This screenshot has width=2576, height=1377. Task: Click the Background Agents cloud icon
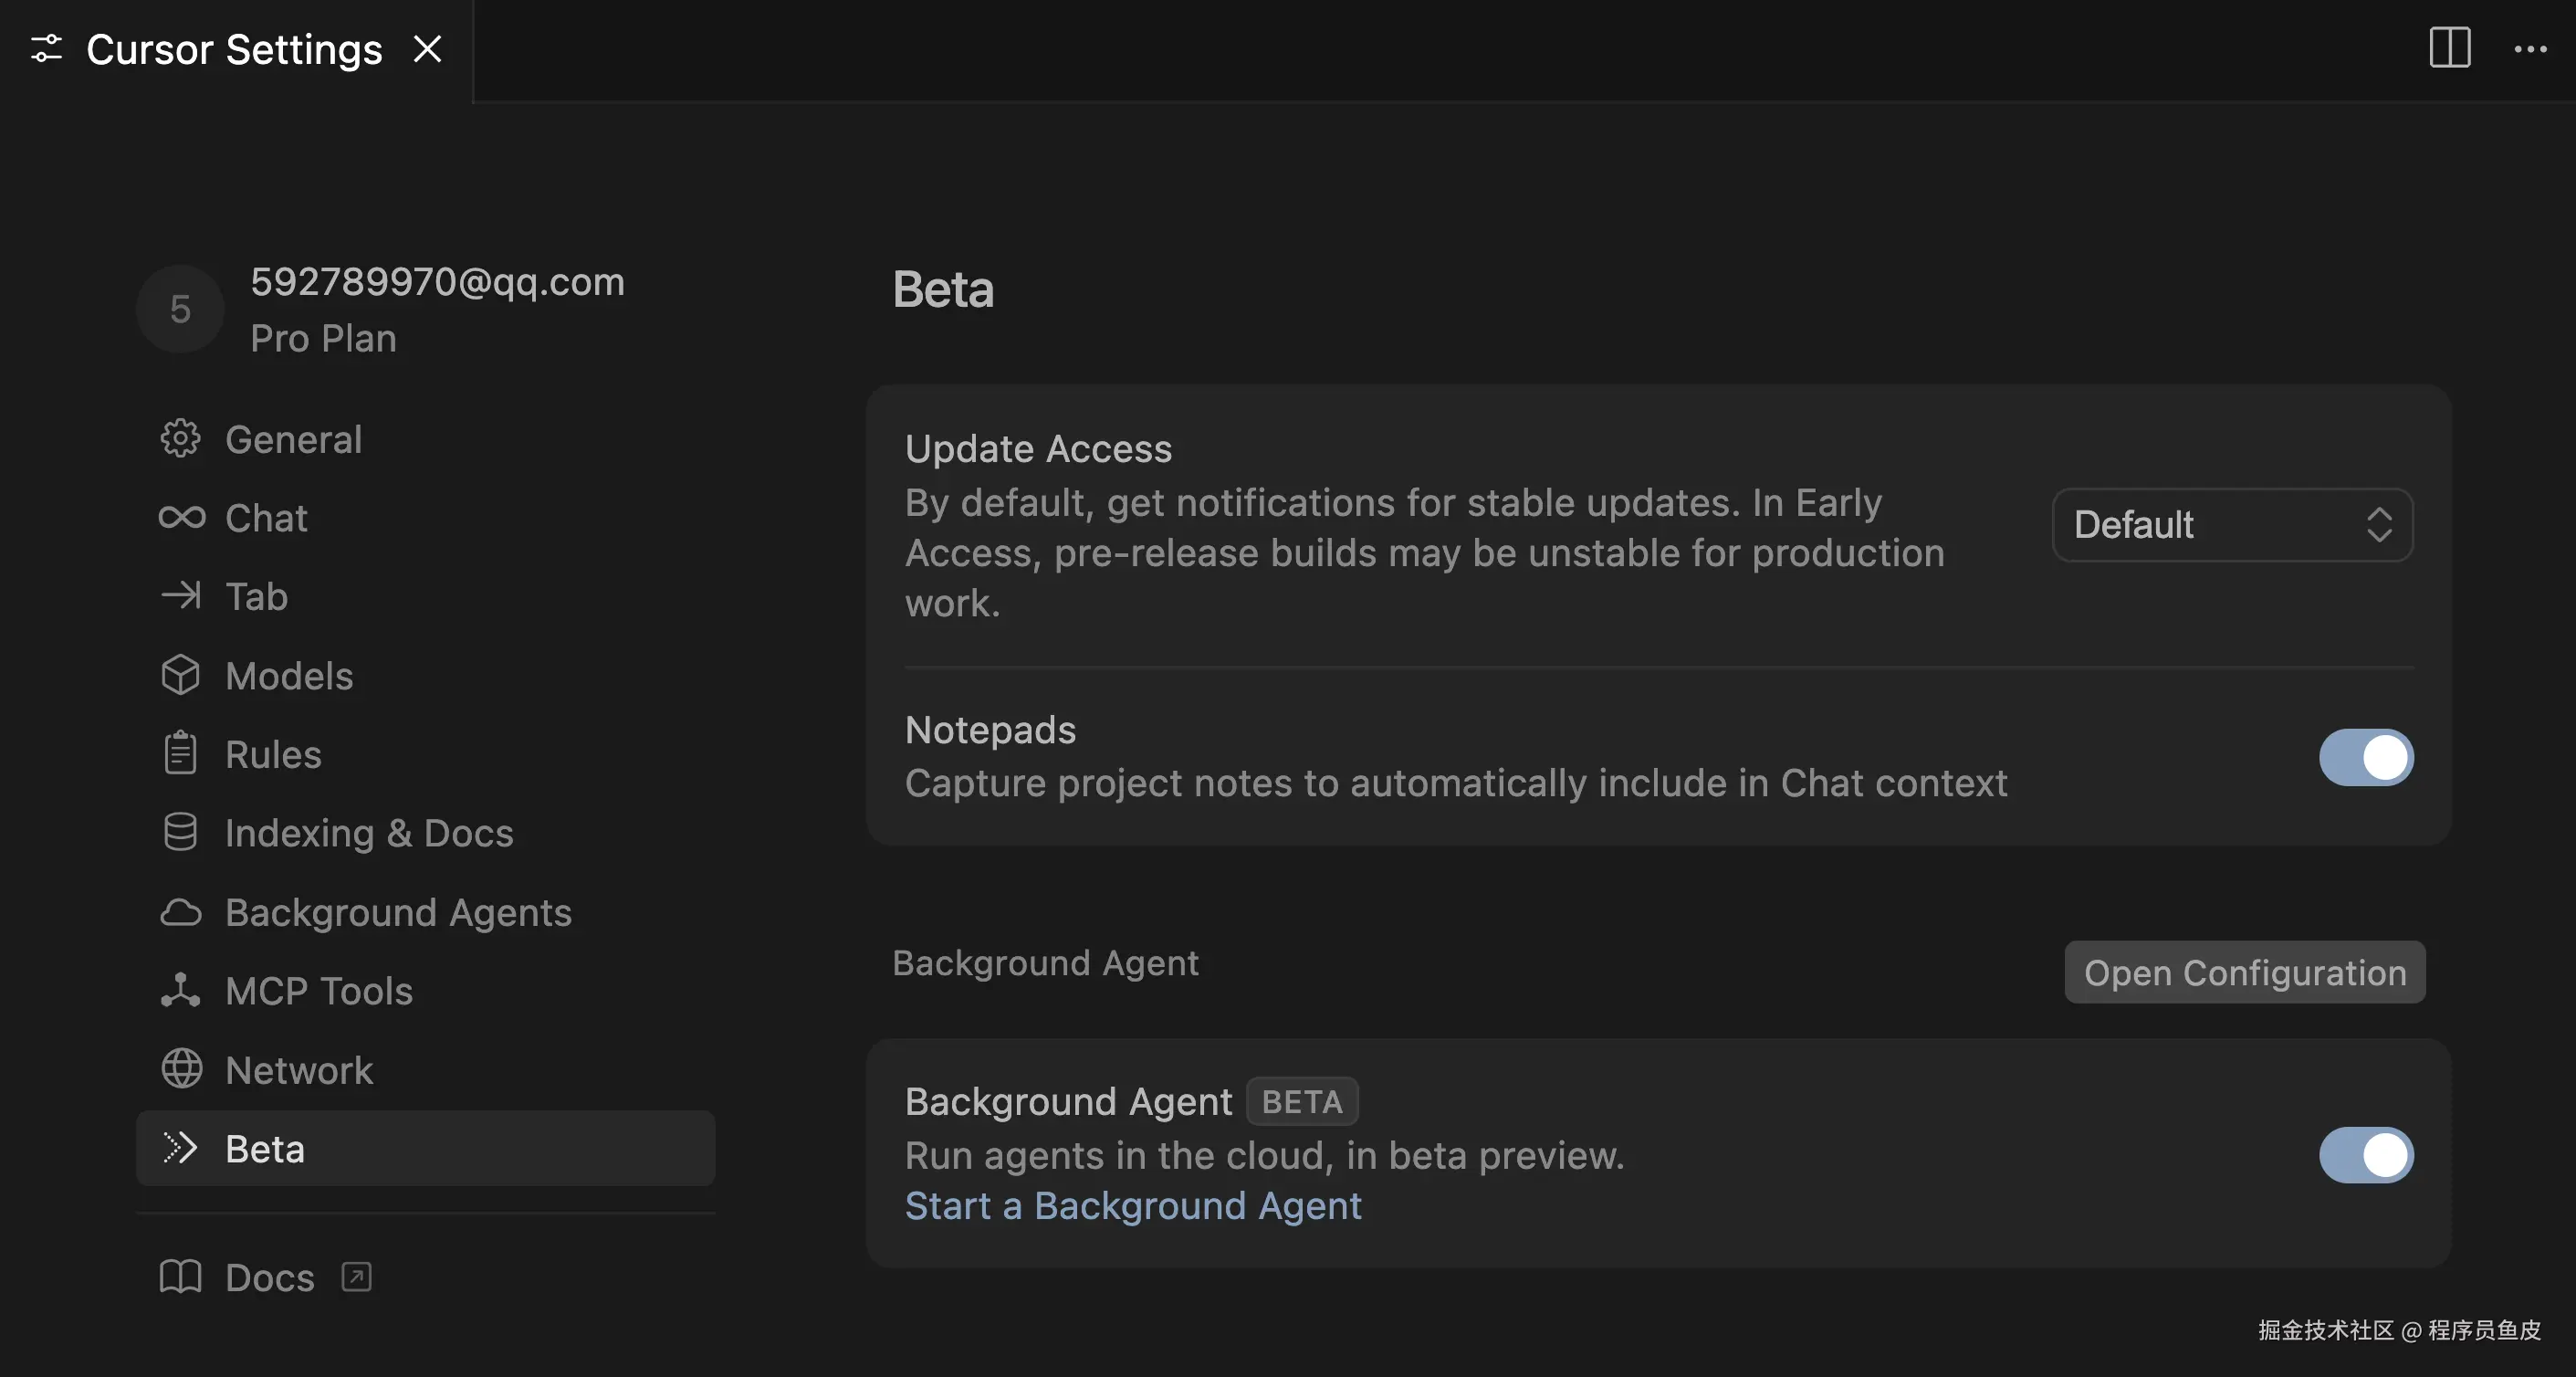(180, 913)
